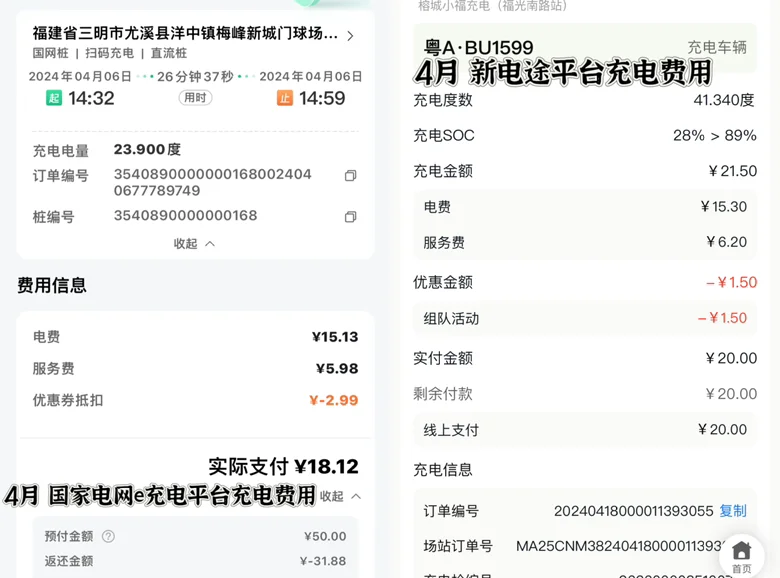Open the 福建省三明市尤溪县 station address
The height and width of the screenshot is (578, 780).
coord(185,34)
